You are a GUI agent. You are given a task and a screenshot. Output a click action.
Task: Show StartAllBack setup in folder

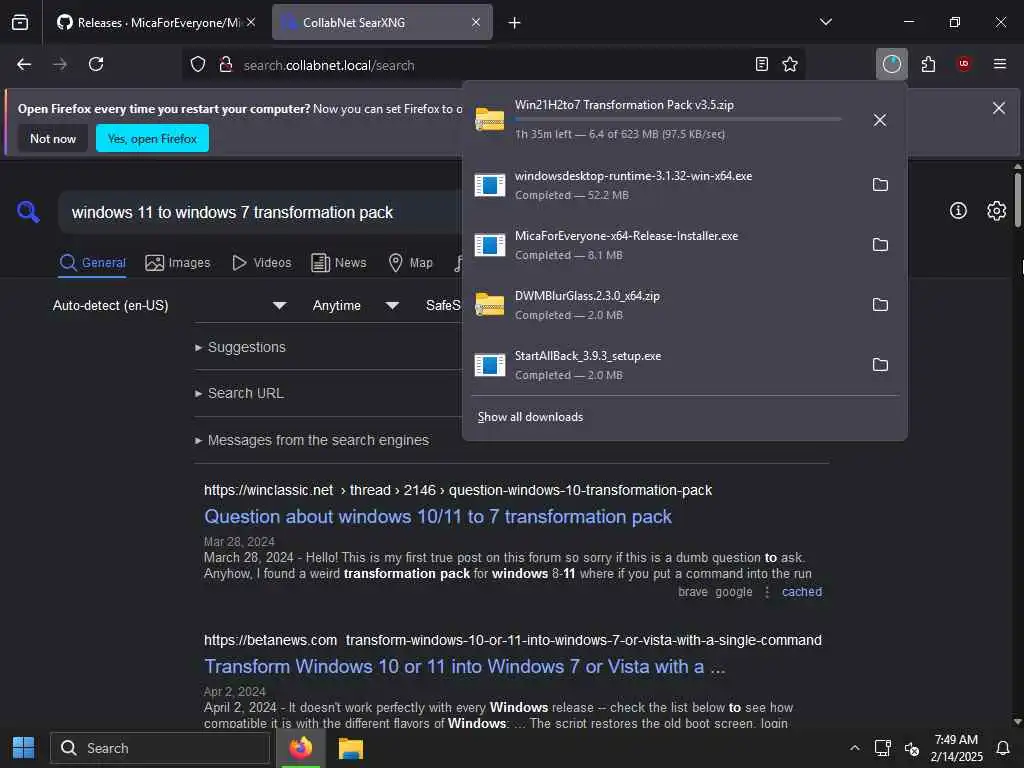click(x=880, y=364)
